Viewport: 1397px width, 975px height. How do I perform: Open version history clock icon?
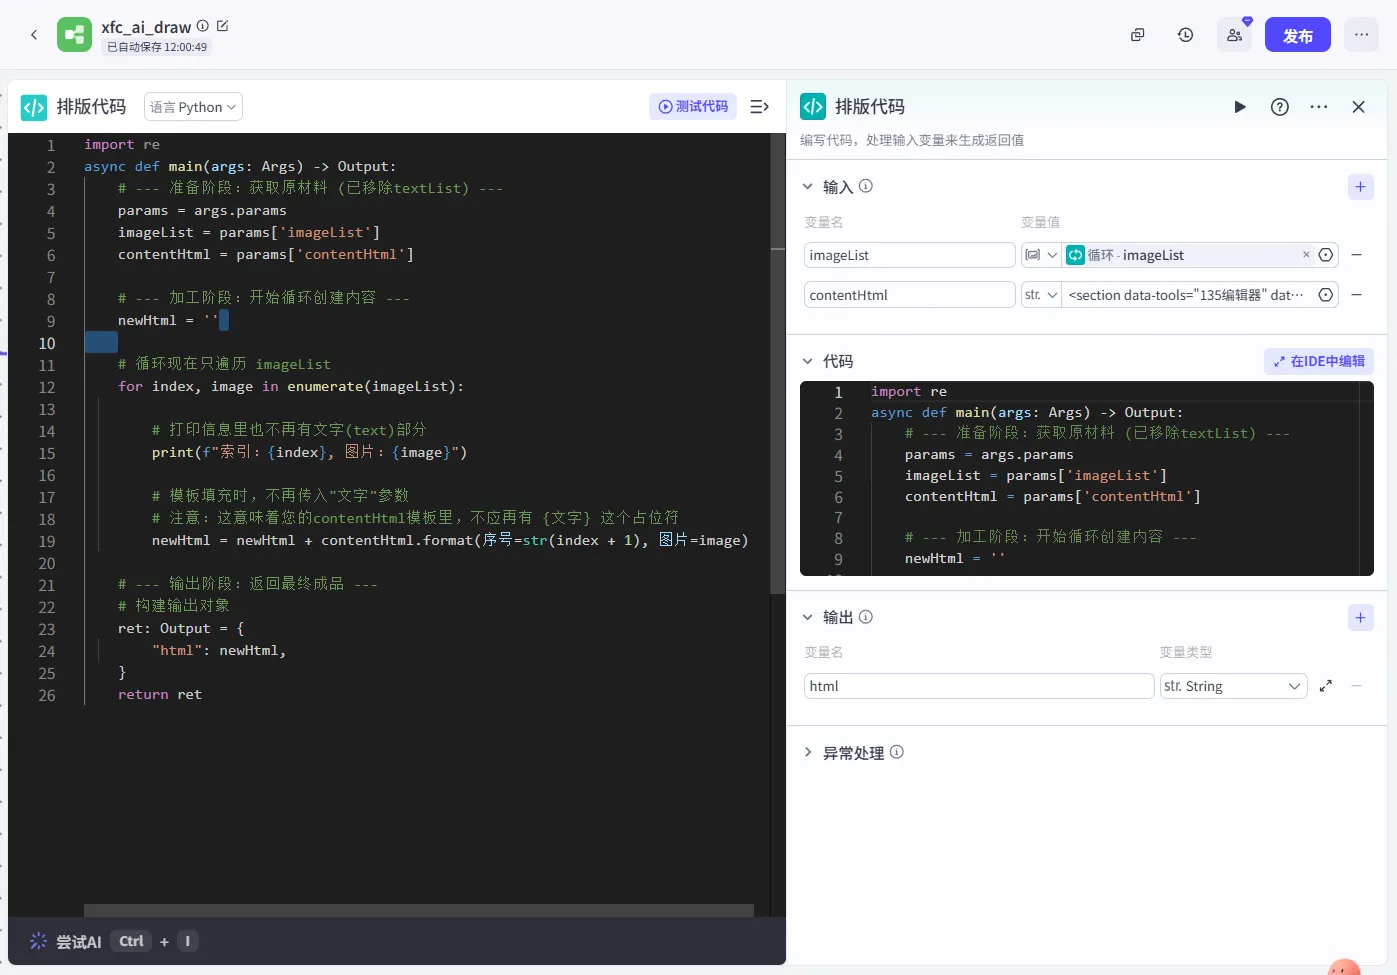[1185, 35]
